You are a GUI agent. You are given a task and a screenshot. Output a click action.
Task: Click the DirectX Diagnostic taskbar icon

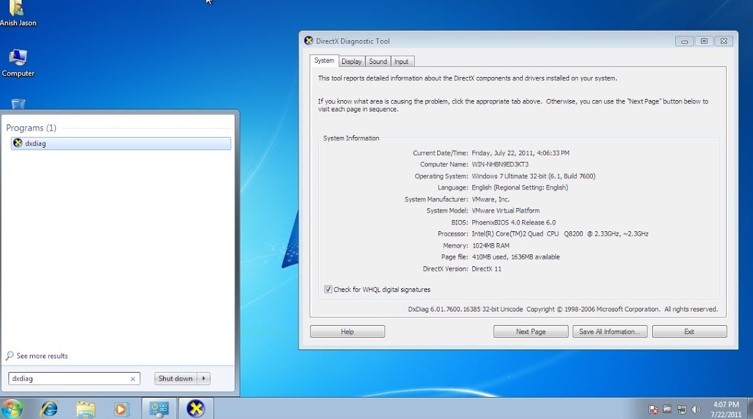point(195,409)
